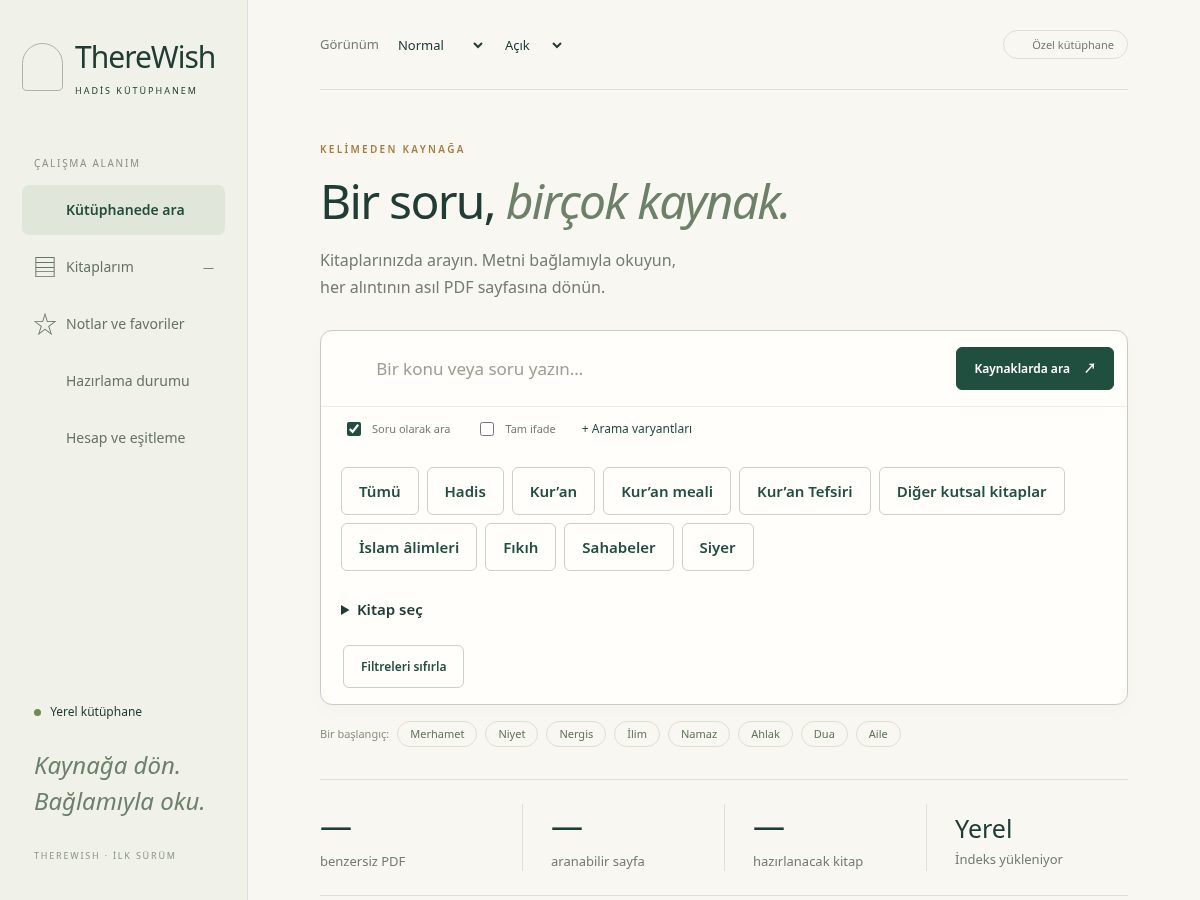Uncheck the Soru olarak ara checkbox
Screen dimensions: 1200x900
pyautogui.click(x=354, y=429)
